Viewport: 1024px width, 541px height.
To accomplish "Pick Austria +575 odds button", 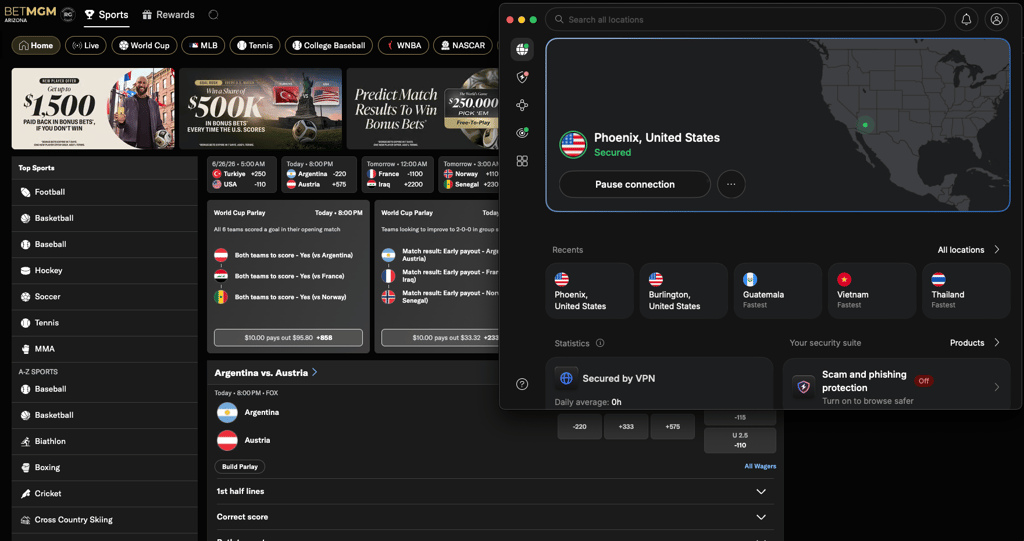I will point(673,427).
